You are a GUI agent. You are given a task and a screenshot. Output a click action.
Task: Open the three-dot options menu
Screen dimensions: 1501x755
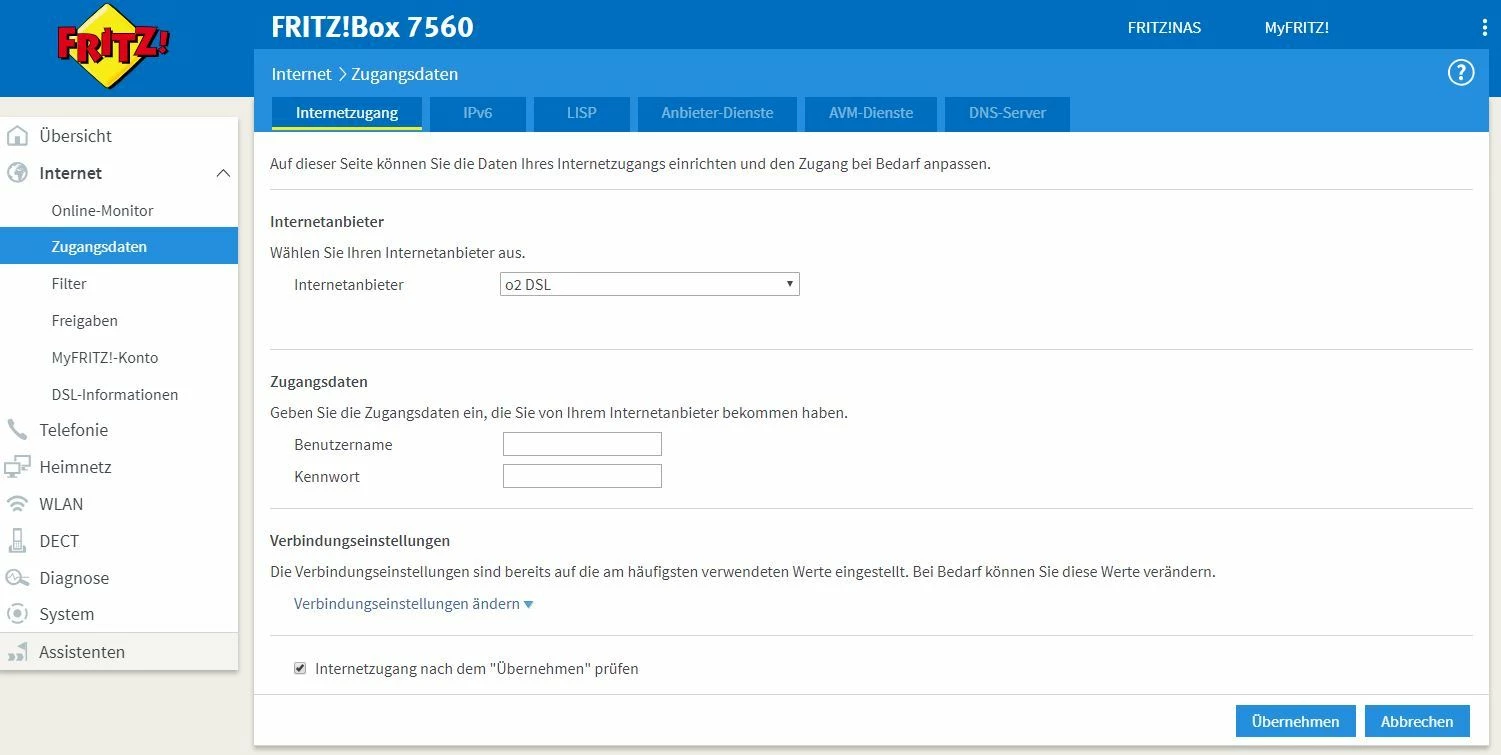click(x=1485, y=28)
